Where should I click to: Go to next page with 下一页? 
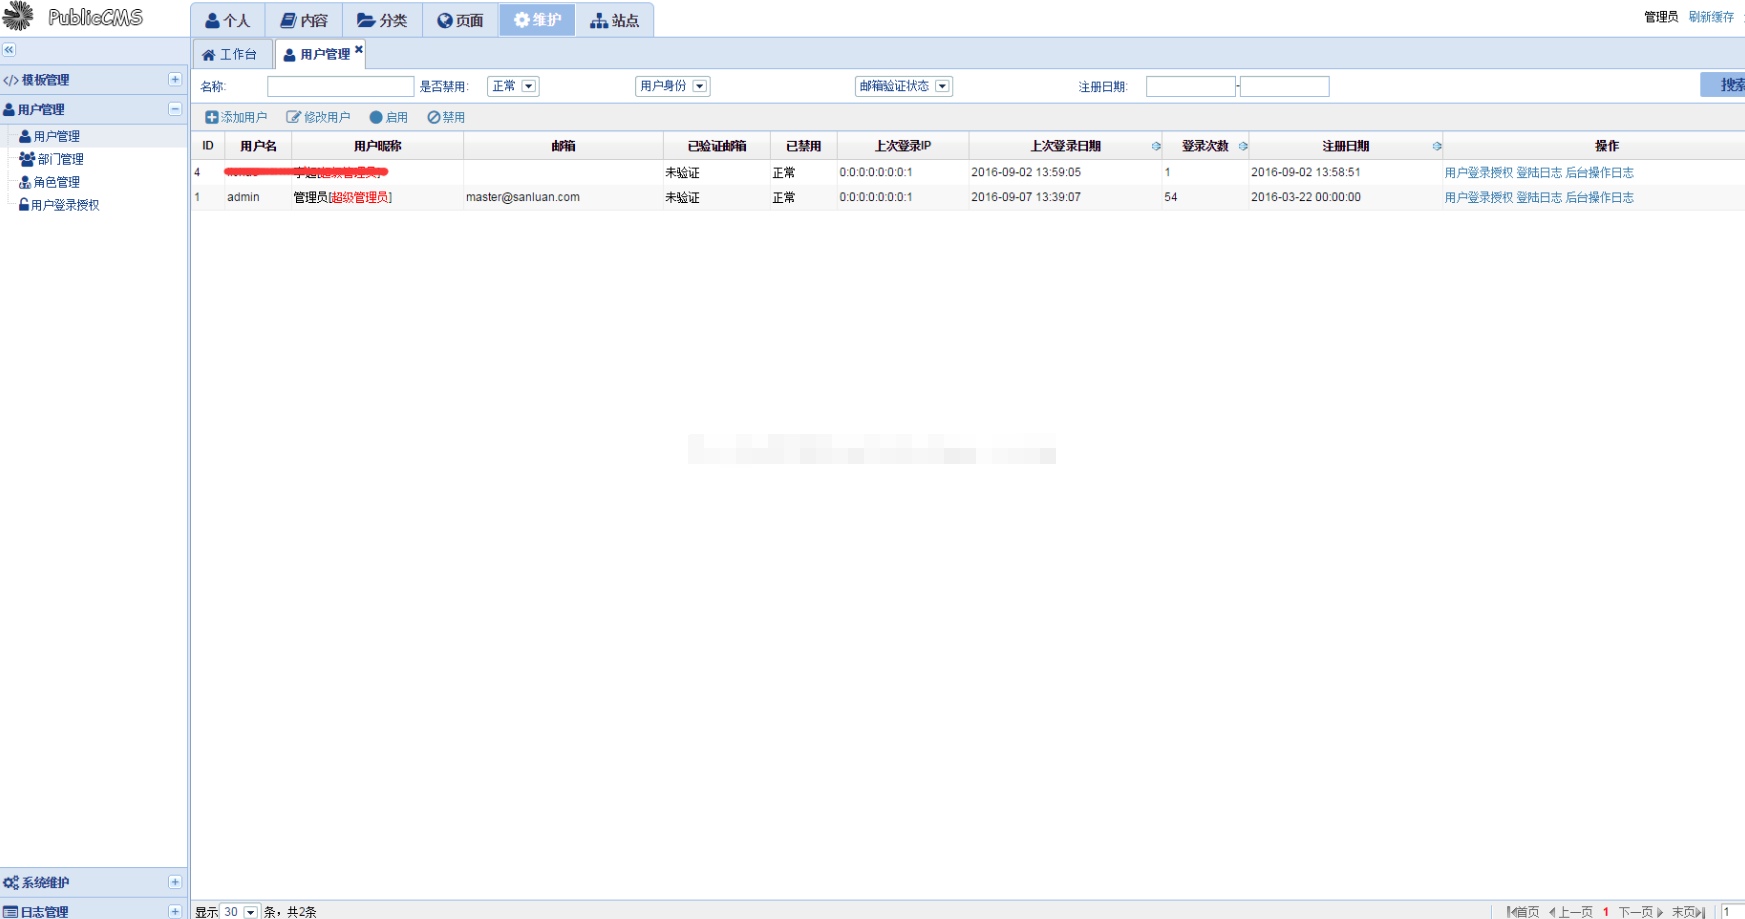pyautogui.click(x=1641, y=911)
